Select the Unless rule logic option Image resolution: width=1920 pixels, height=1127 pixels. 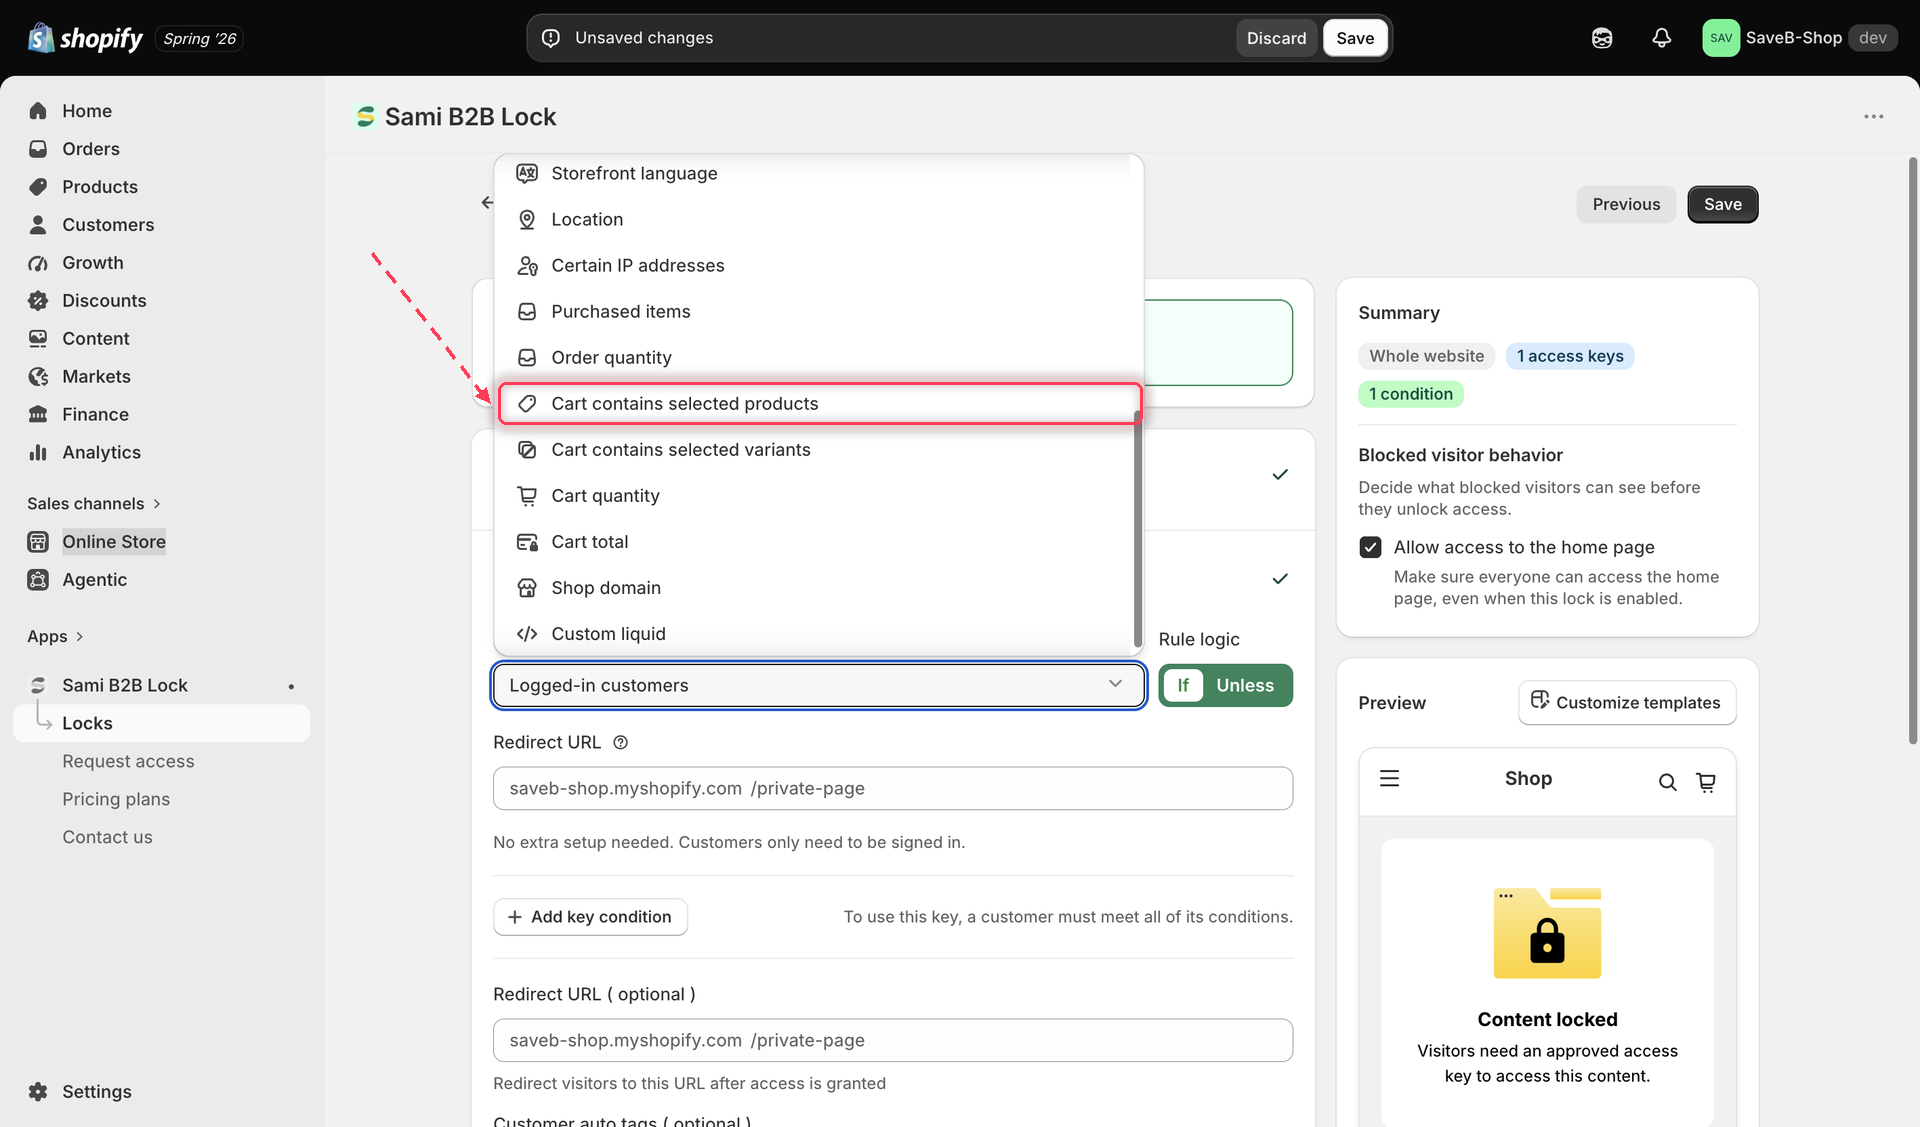click(x=1245, y=686)
